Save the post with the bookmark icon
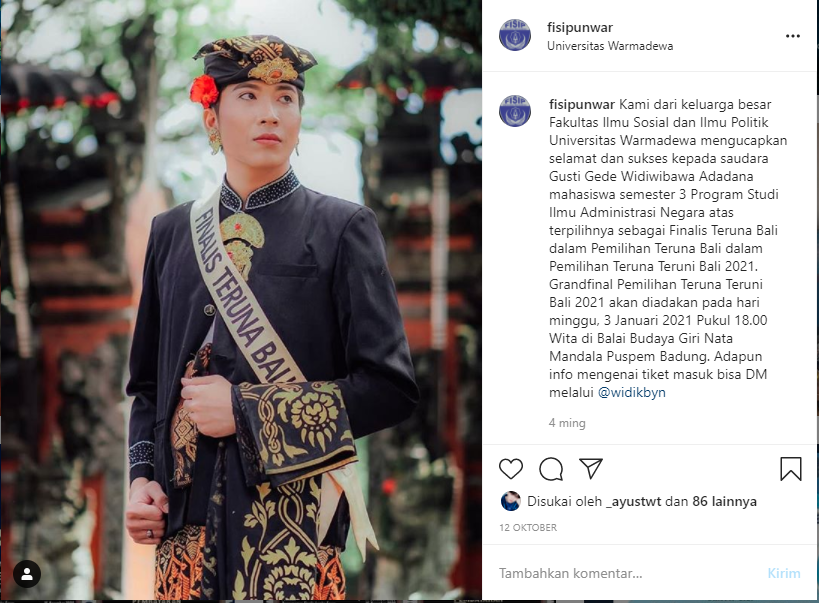819x603 pixels. tap(791, 468)
